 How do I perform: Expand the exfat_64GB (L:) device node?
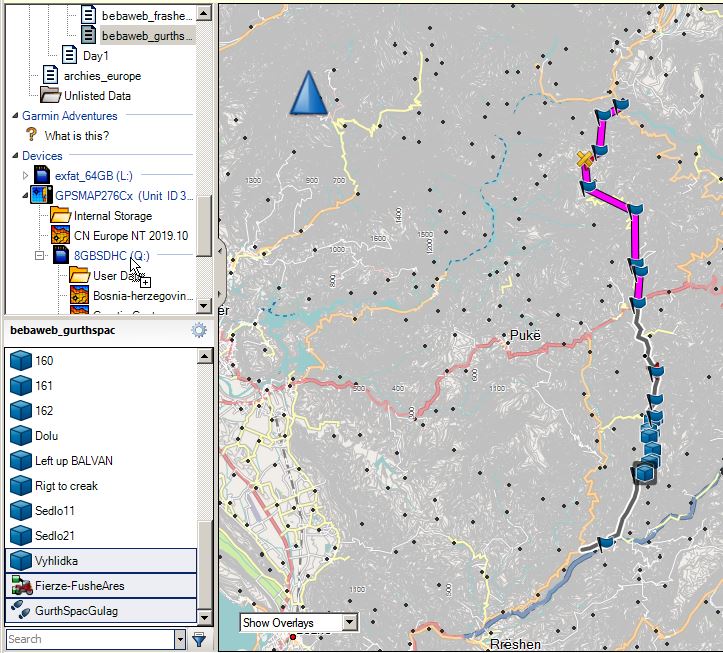tap(26, 176)
